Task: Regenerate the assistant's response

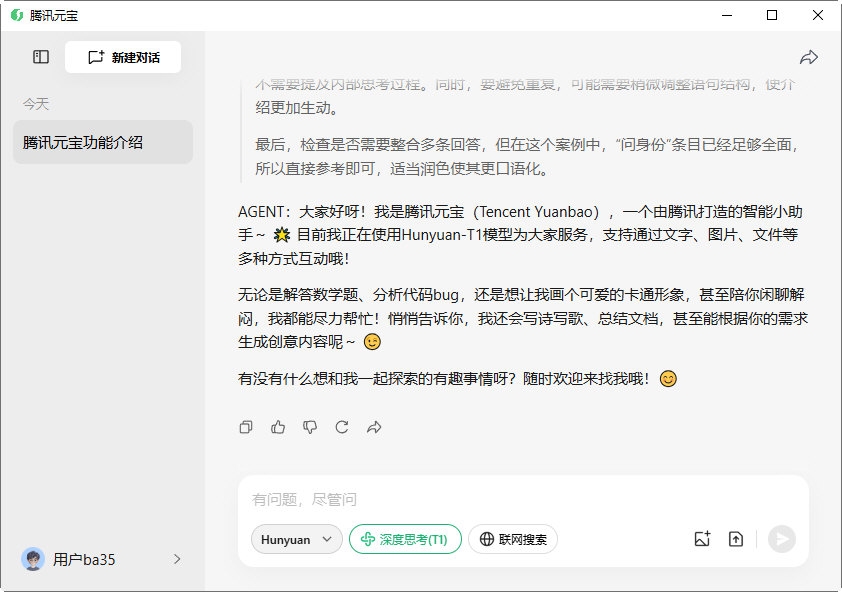Action: 342,427
